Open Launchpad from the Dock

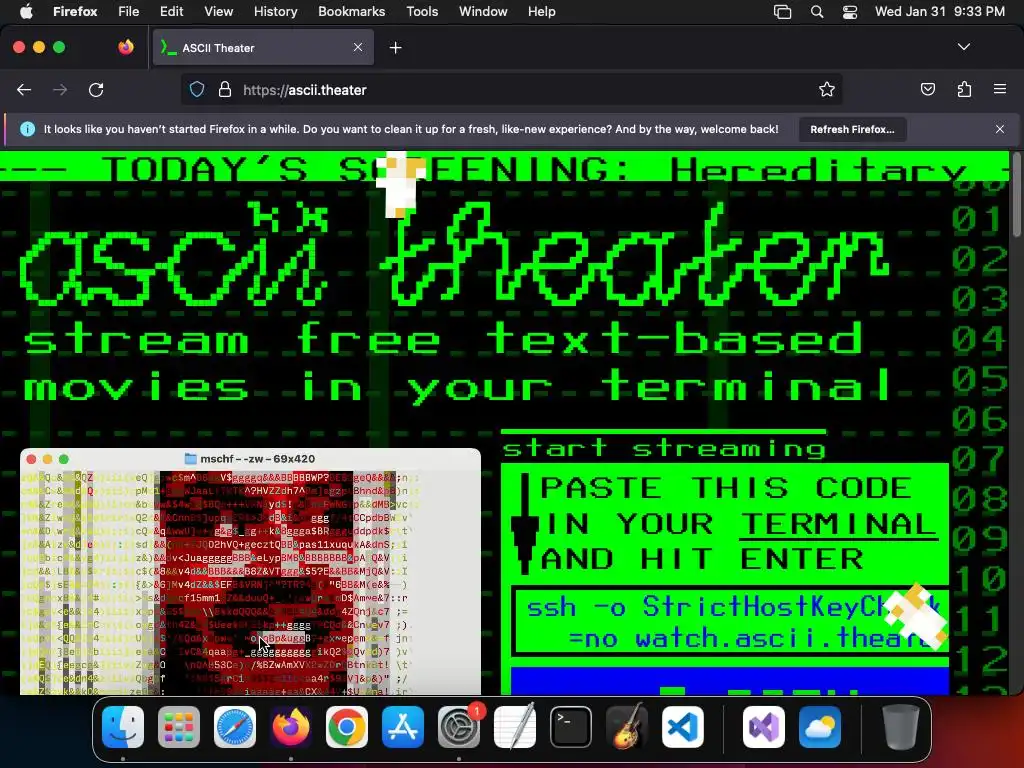[179, 727]
